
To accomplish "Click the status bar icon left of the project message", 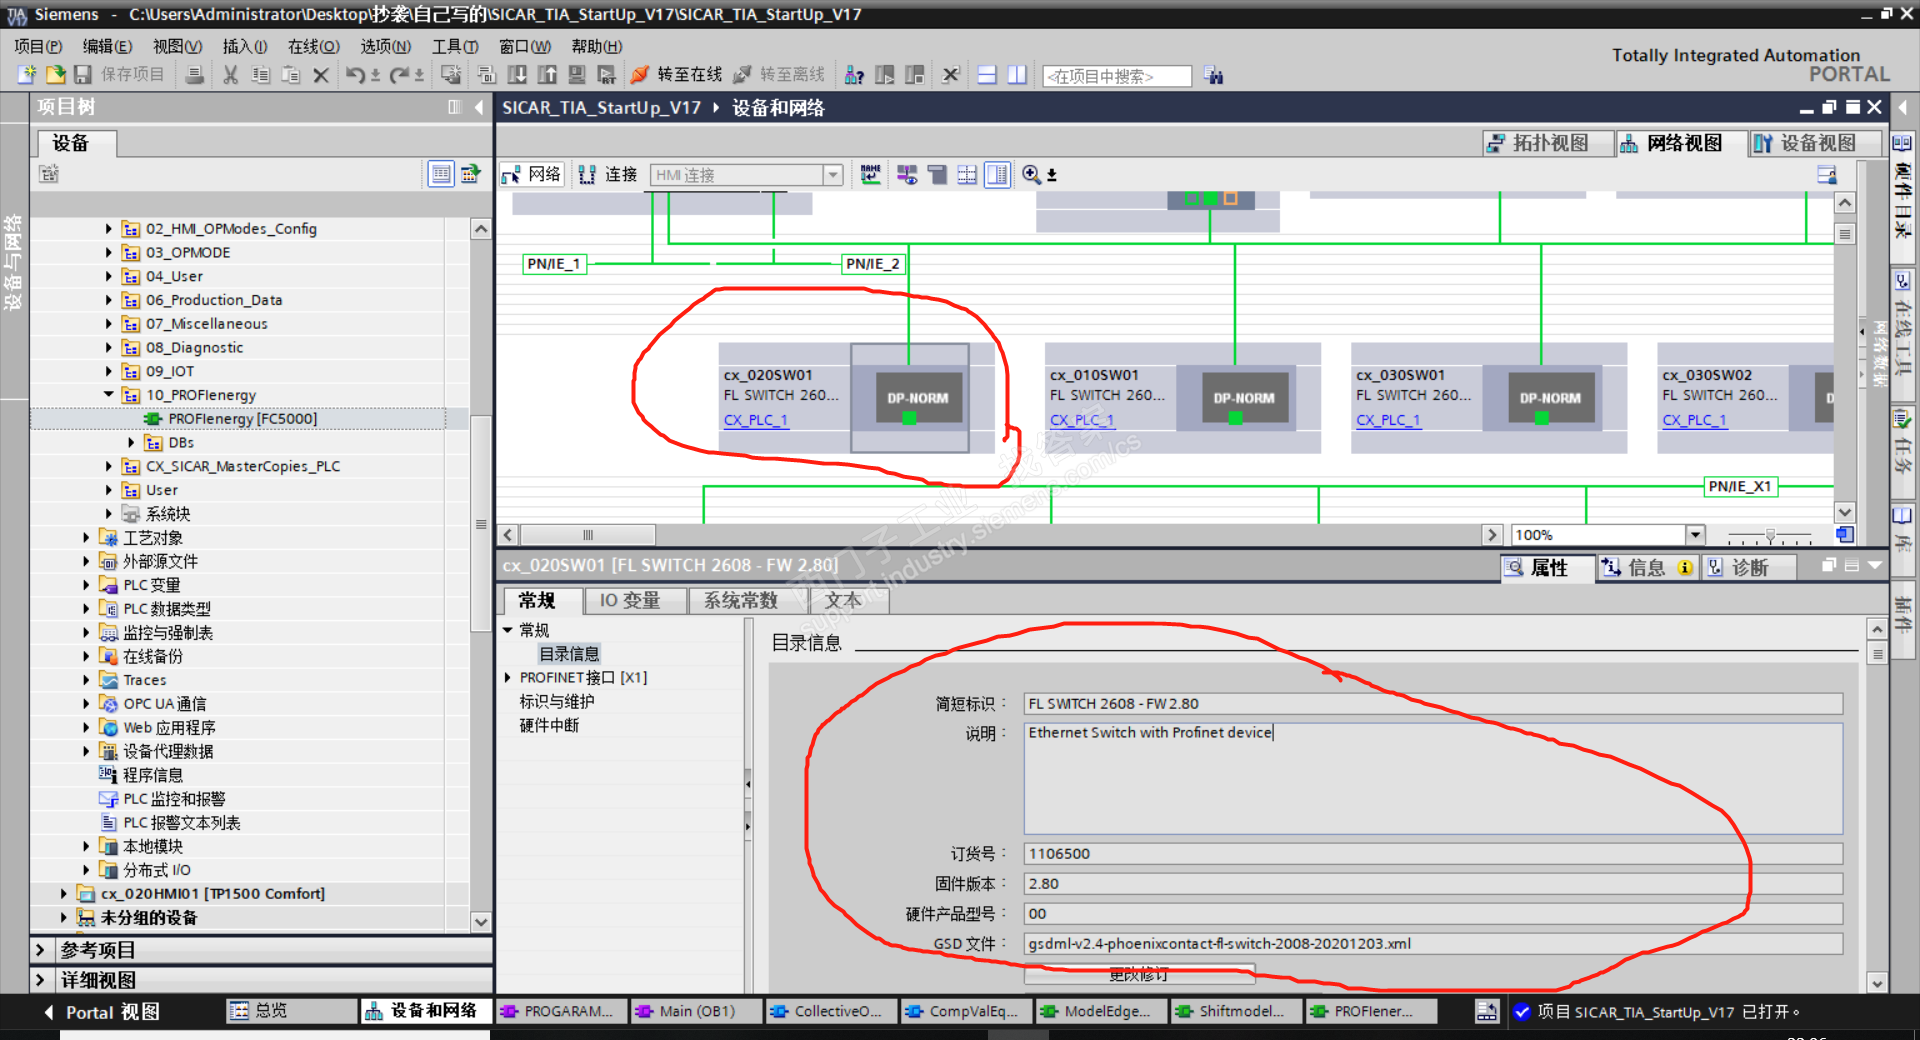I will click(1486, 1012).
